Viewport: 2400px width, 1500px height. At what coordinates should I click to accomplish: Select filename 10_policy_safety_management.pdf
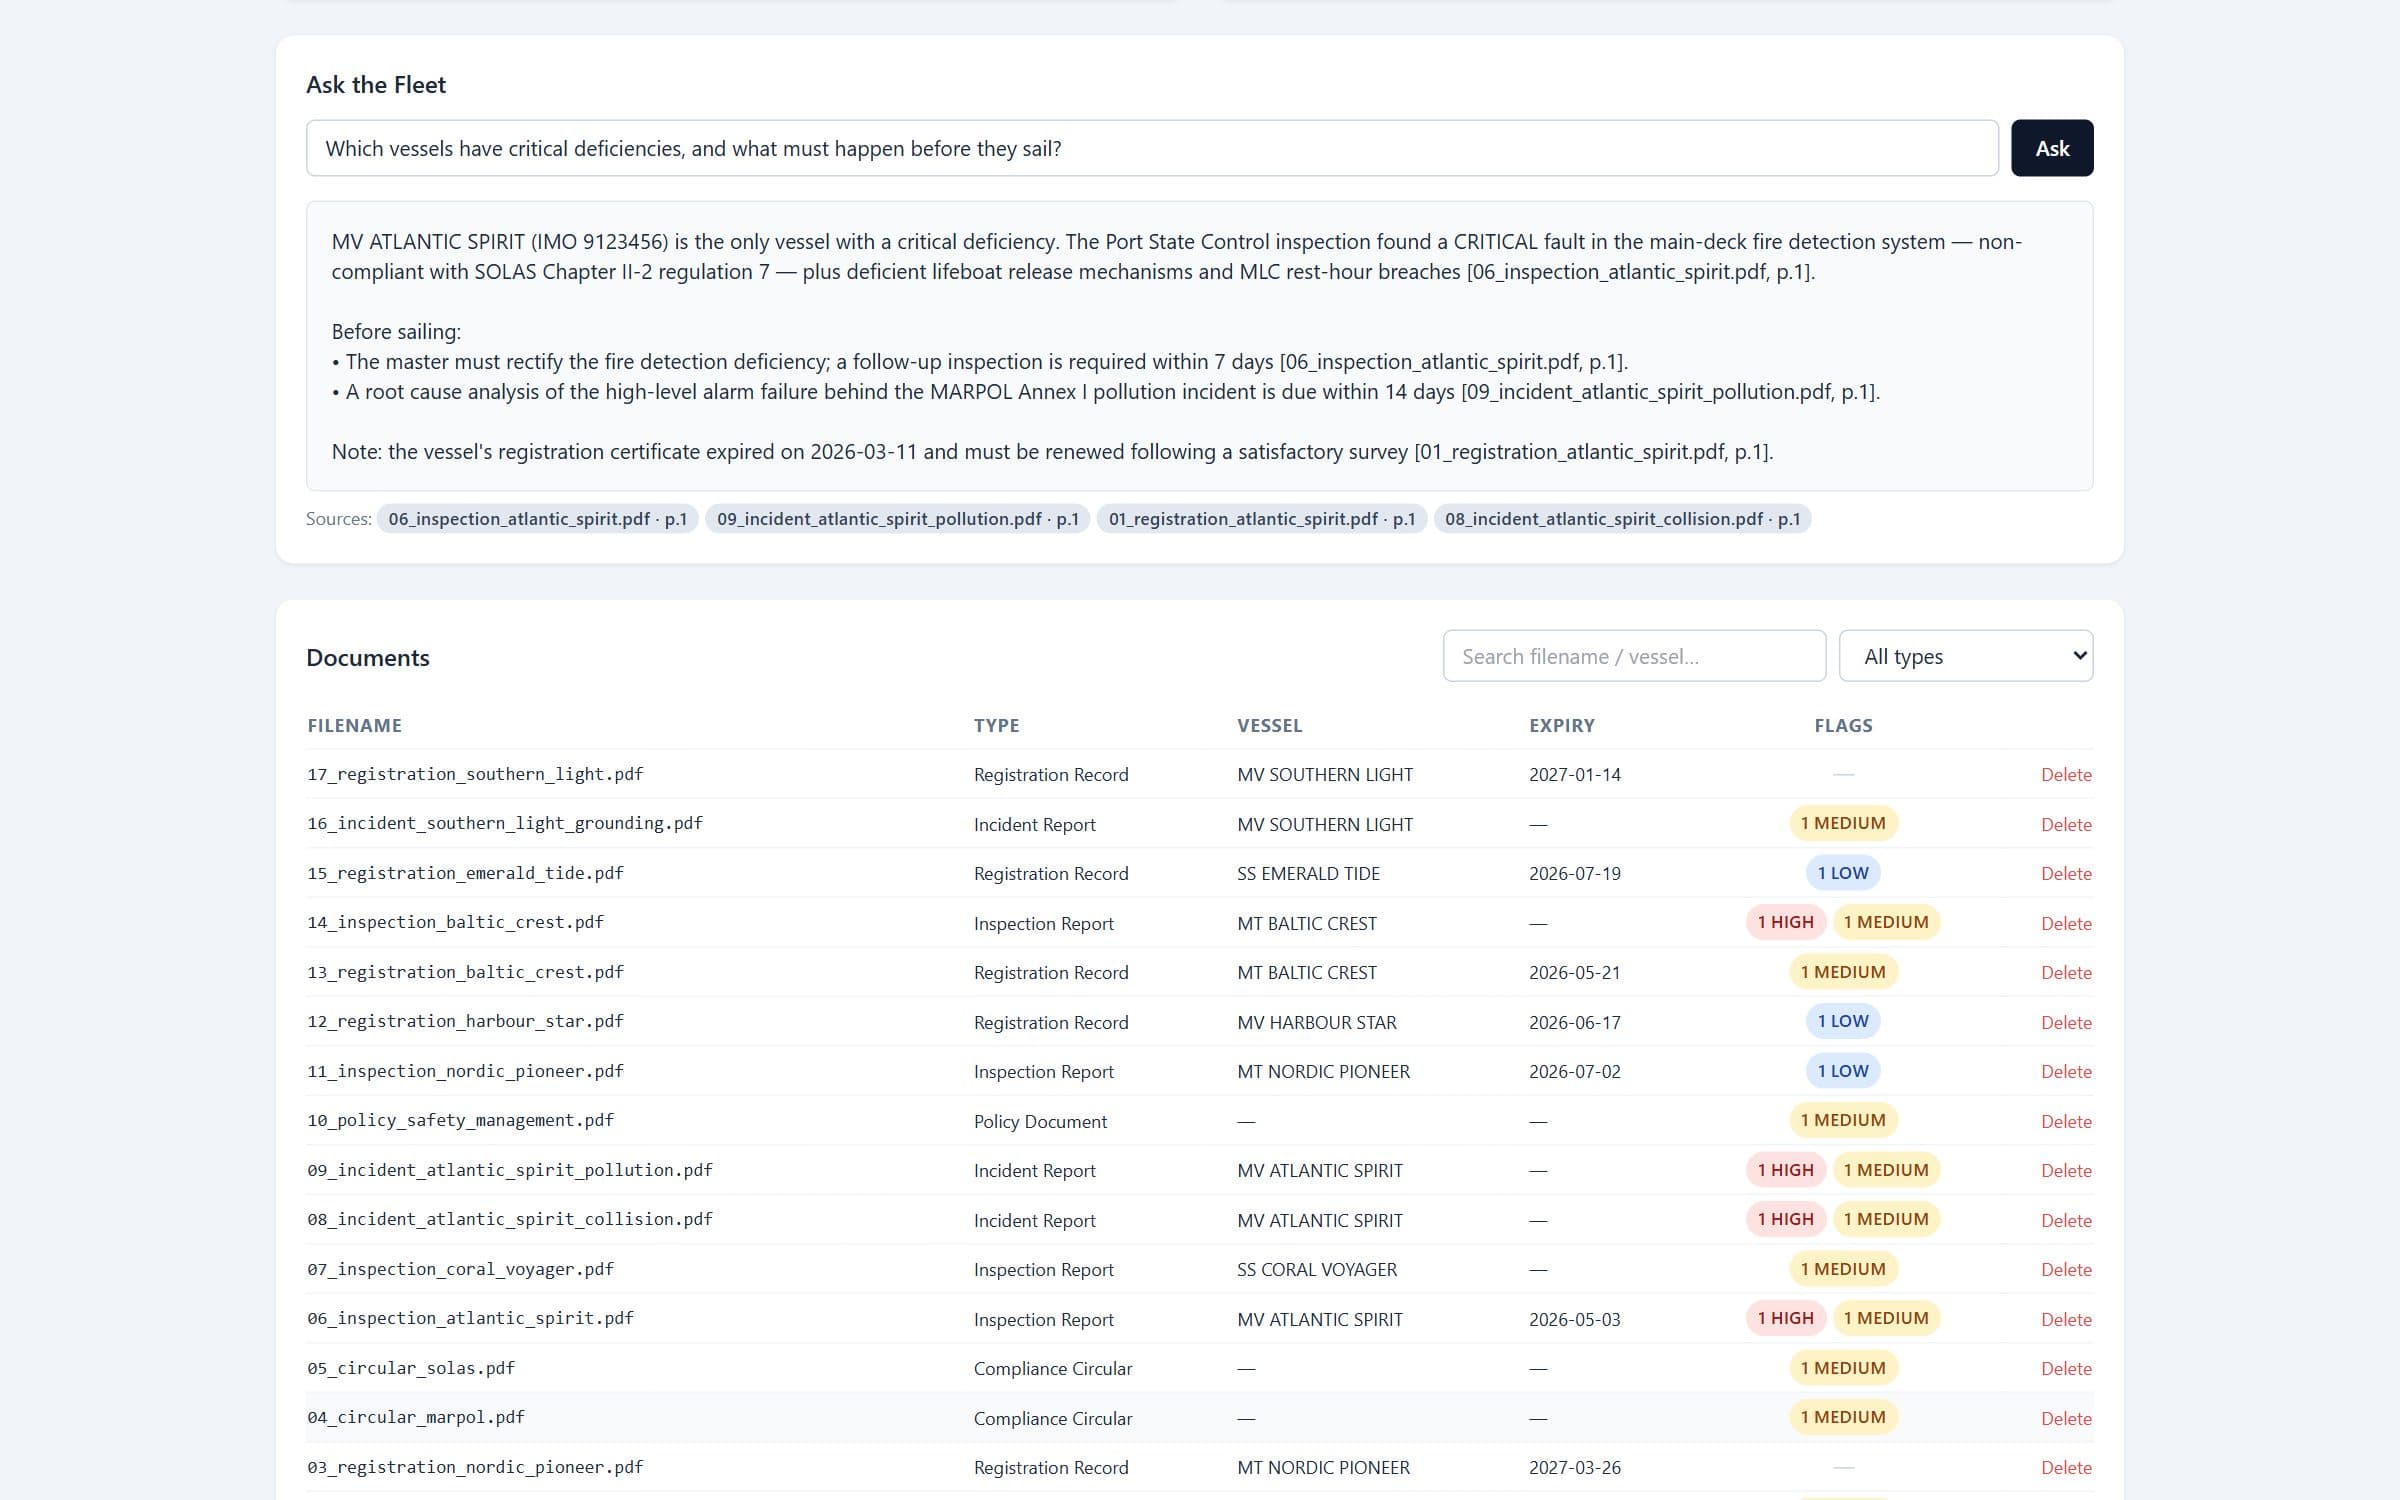[460, 1120]
